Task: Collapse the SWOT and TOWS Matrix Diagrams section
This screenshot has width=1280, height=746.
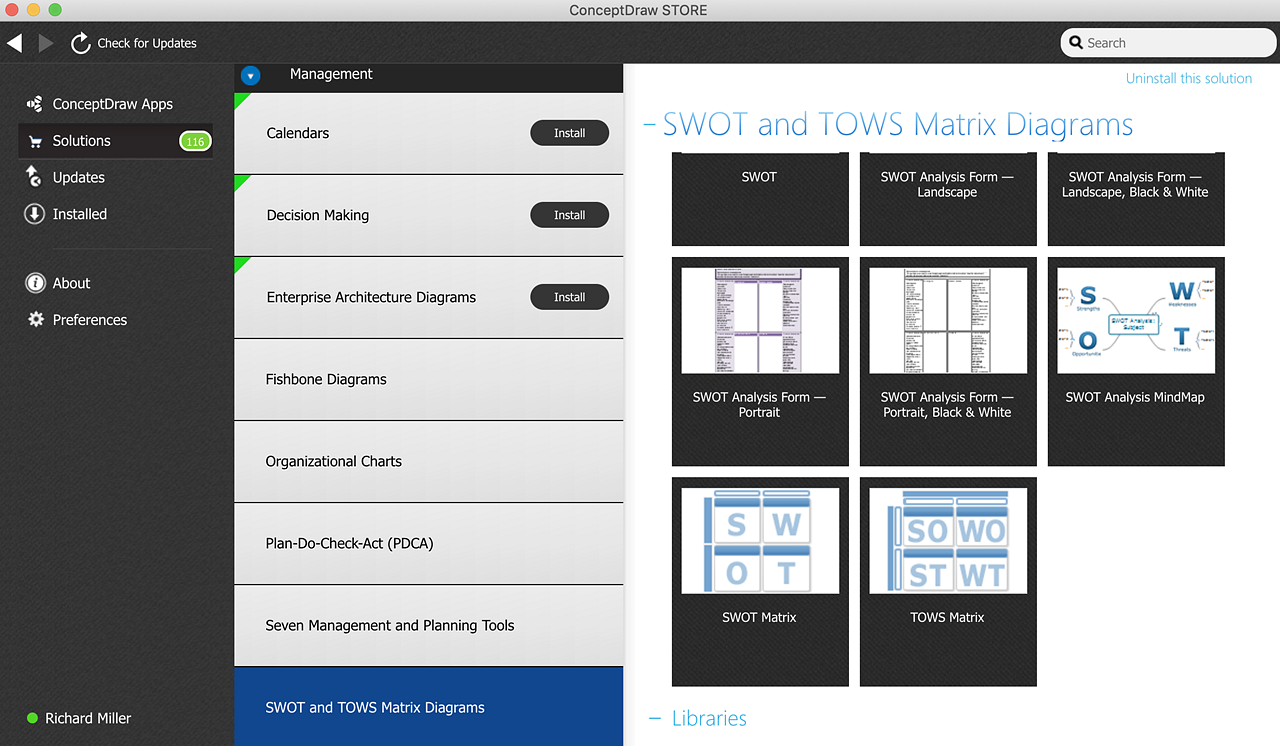Action: pos(650,125)
